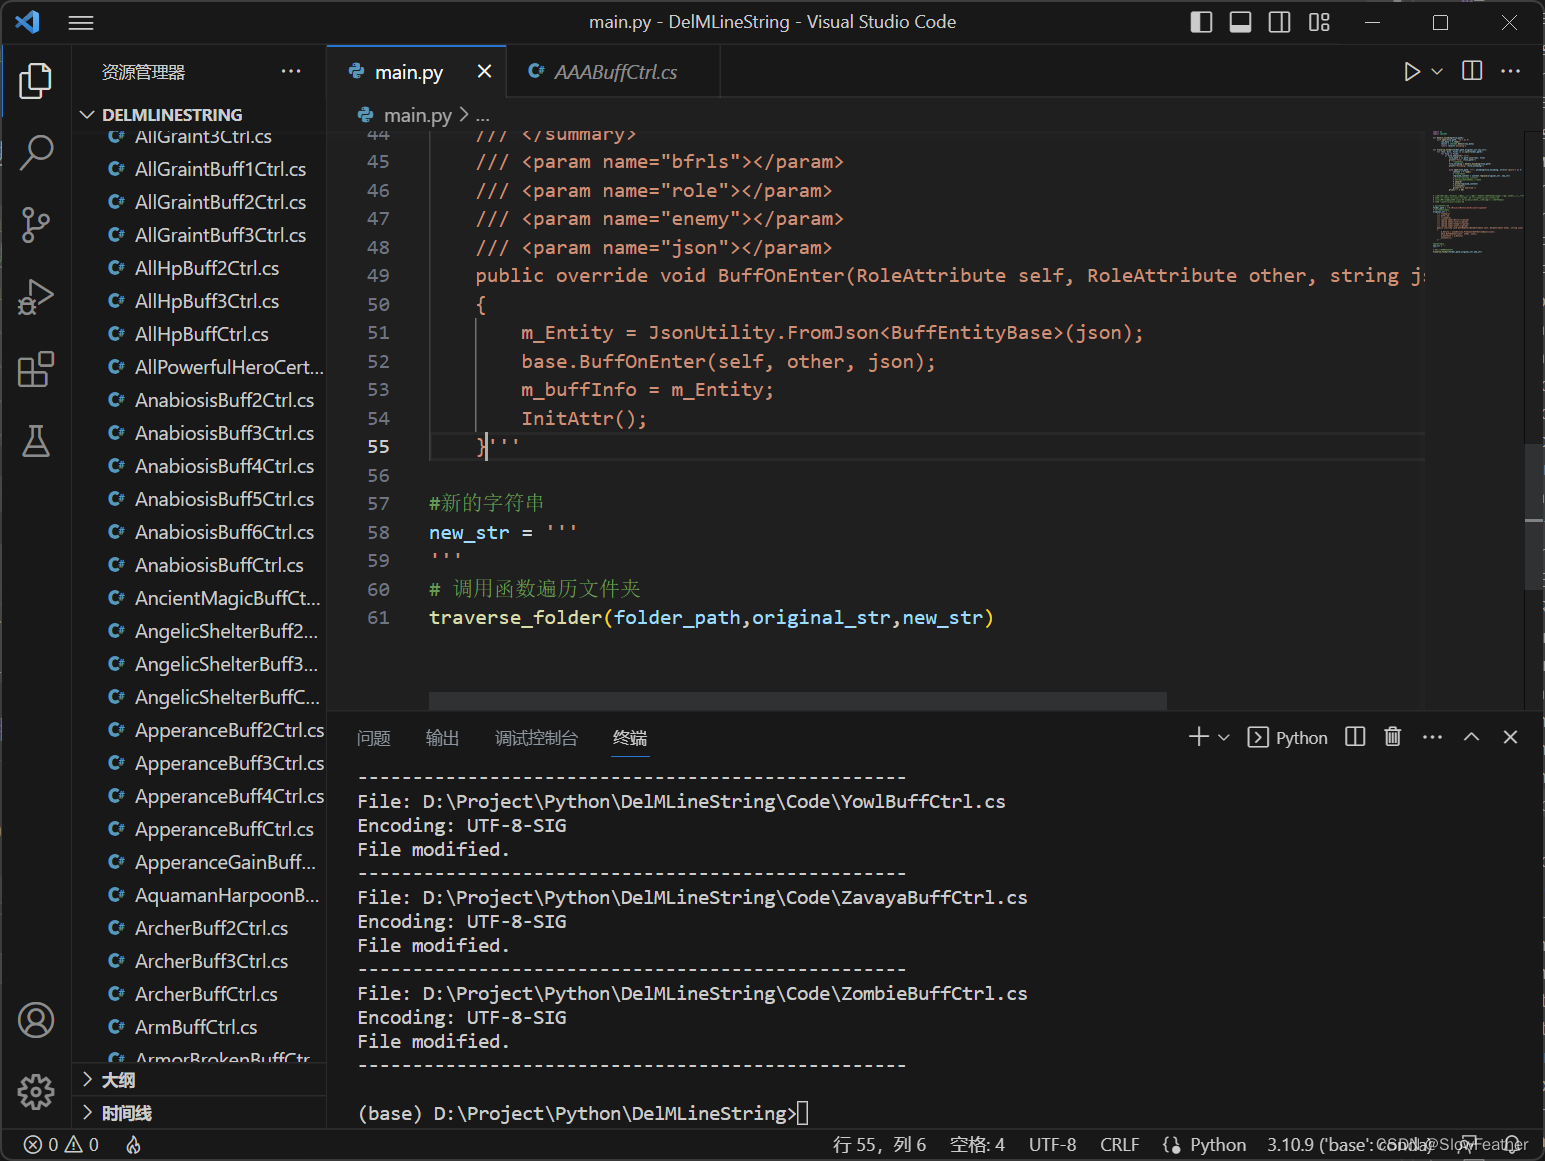Expand the 时间线 timeline section

[x=200, y=1113]
